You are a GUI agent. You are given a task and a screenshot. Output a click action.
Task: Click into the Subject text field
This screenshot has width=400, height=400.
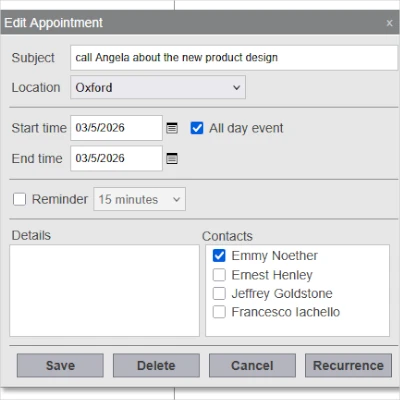point(234,58)
